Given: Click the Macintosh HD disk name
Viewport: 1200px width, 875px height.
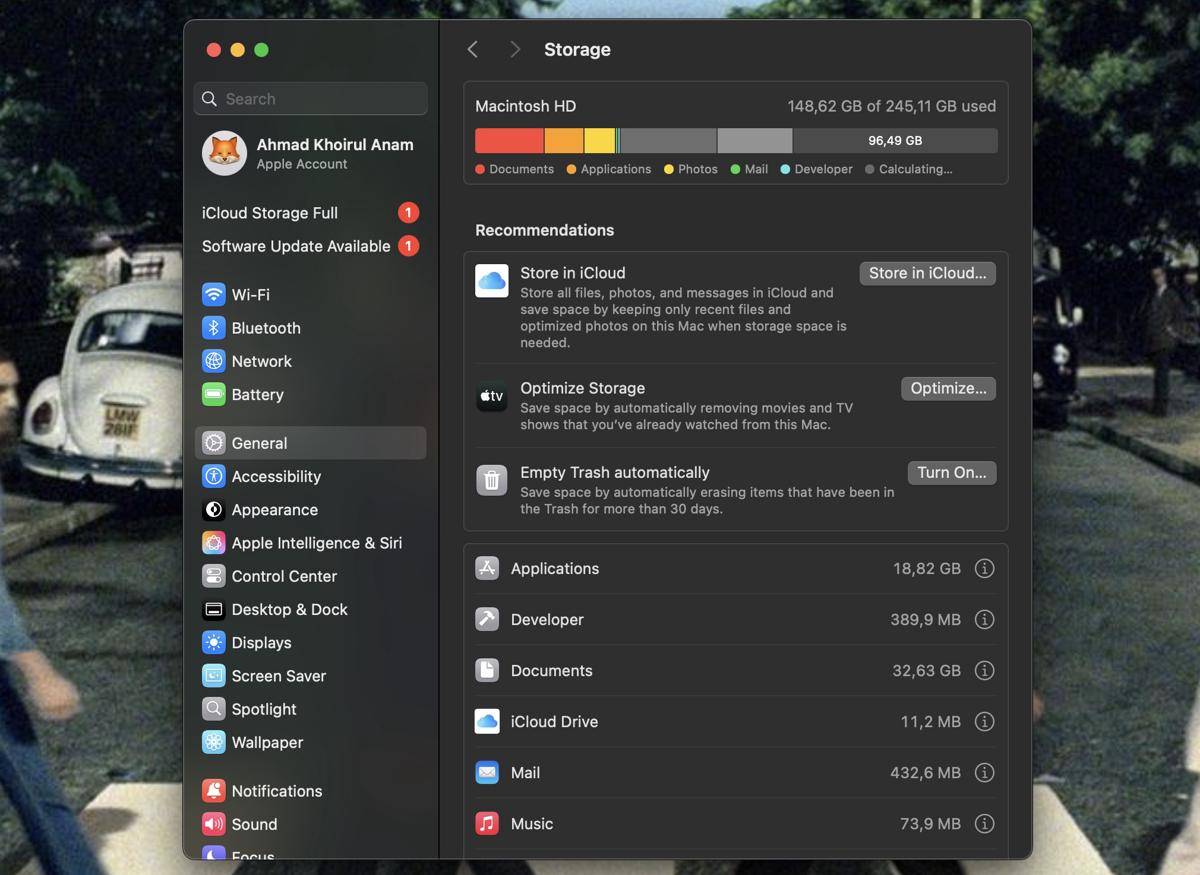Looking at the screenshot, I should [525, 106].
